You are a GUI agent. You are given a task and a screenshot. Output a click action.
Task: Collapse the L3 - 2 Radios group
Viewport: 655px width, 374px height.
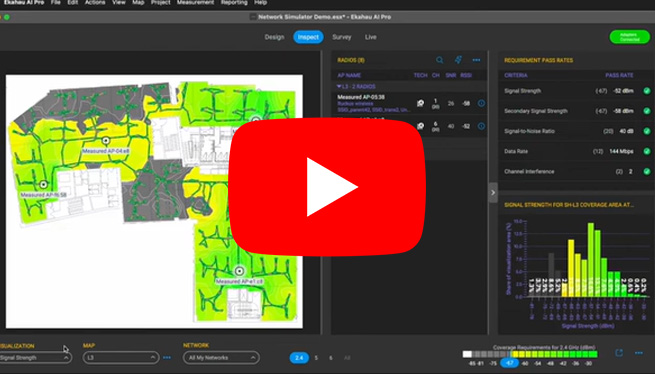(339, 87)
